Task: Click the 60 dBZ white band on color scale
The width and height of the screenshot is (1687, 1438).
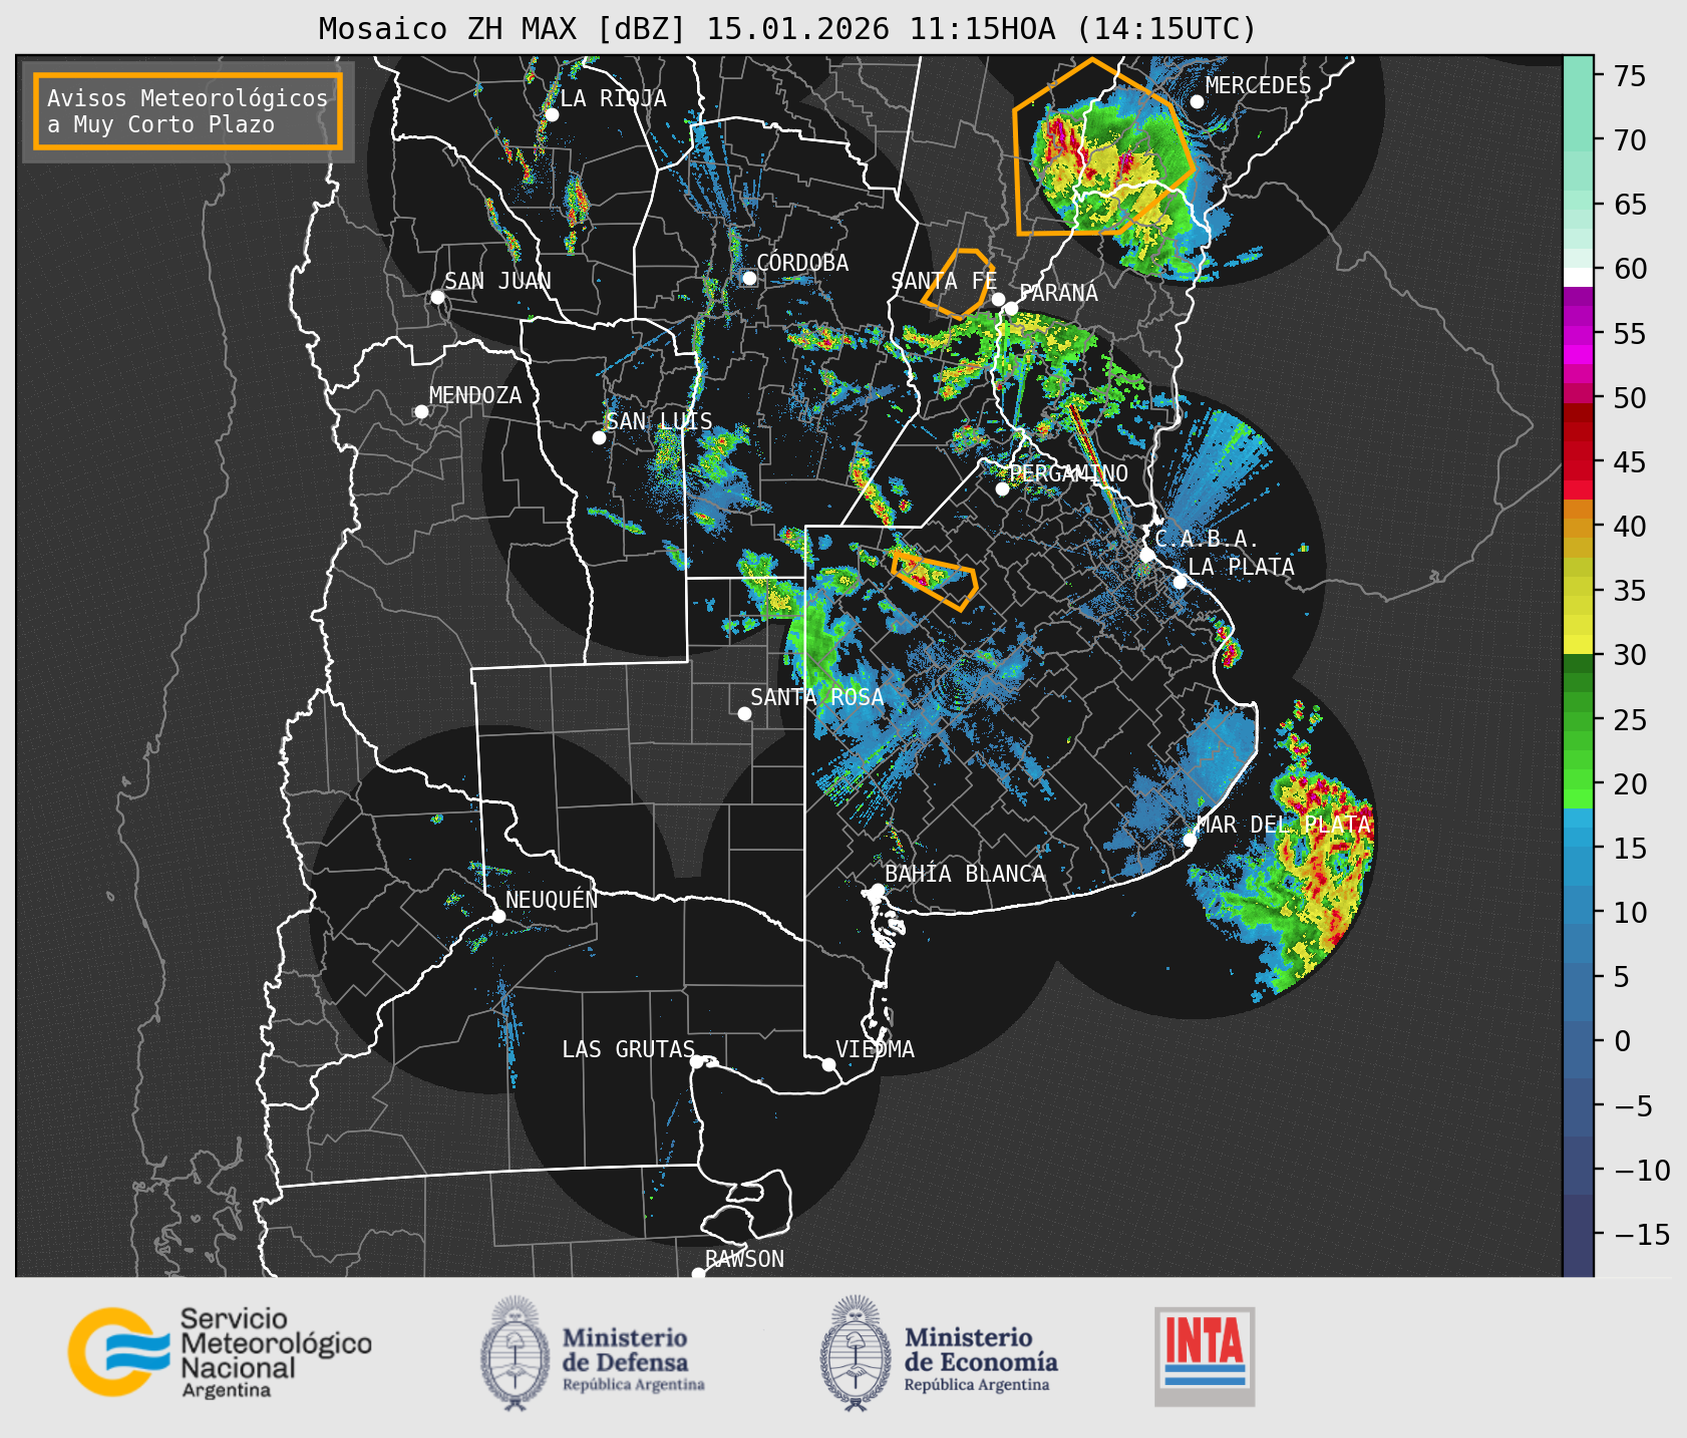Action: [x=1578, y=276]
